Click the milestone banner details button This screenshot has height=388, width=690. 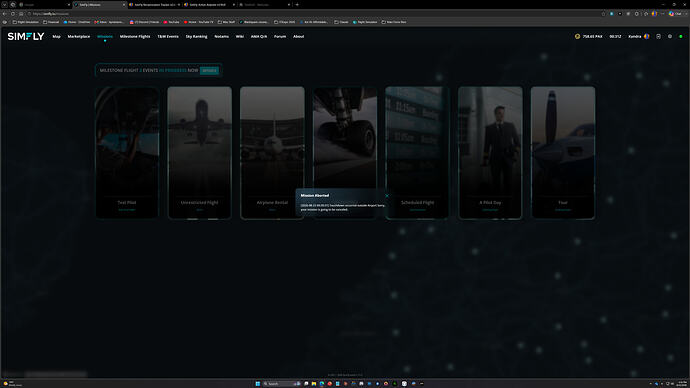pyautogui.click(x=209, y=70)
